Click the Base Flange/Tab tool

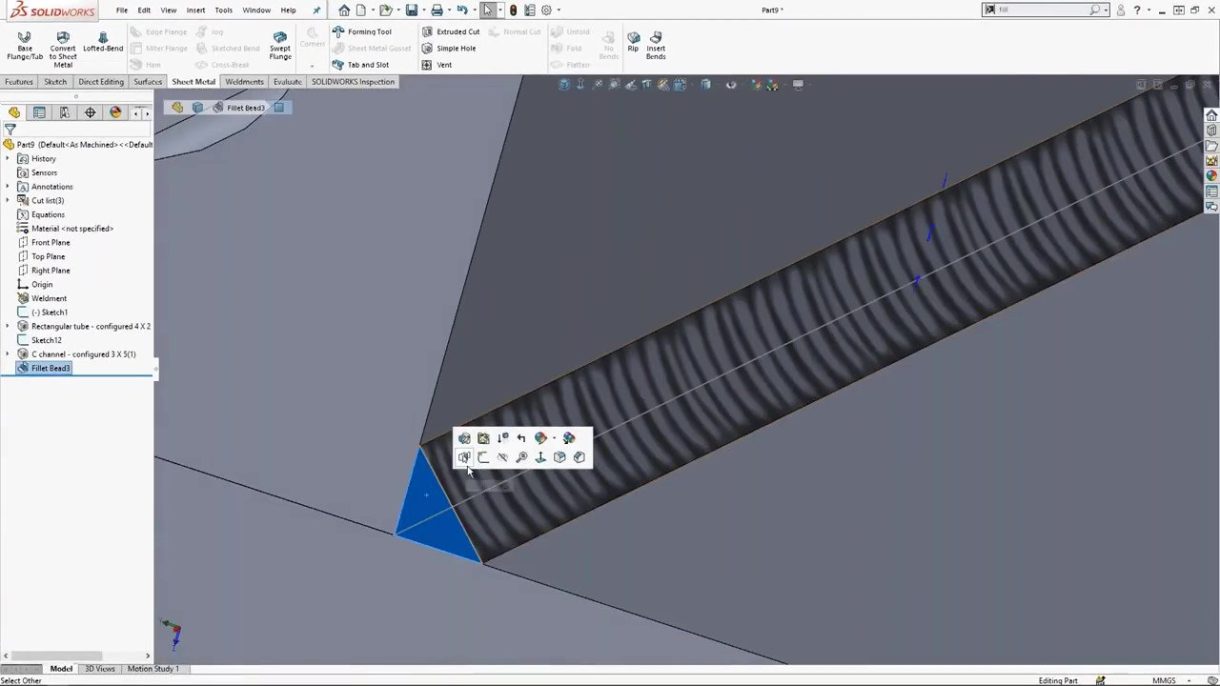[x=24, y=47]
